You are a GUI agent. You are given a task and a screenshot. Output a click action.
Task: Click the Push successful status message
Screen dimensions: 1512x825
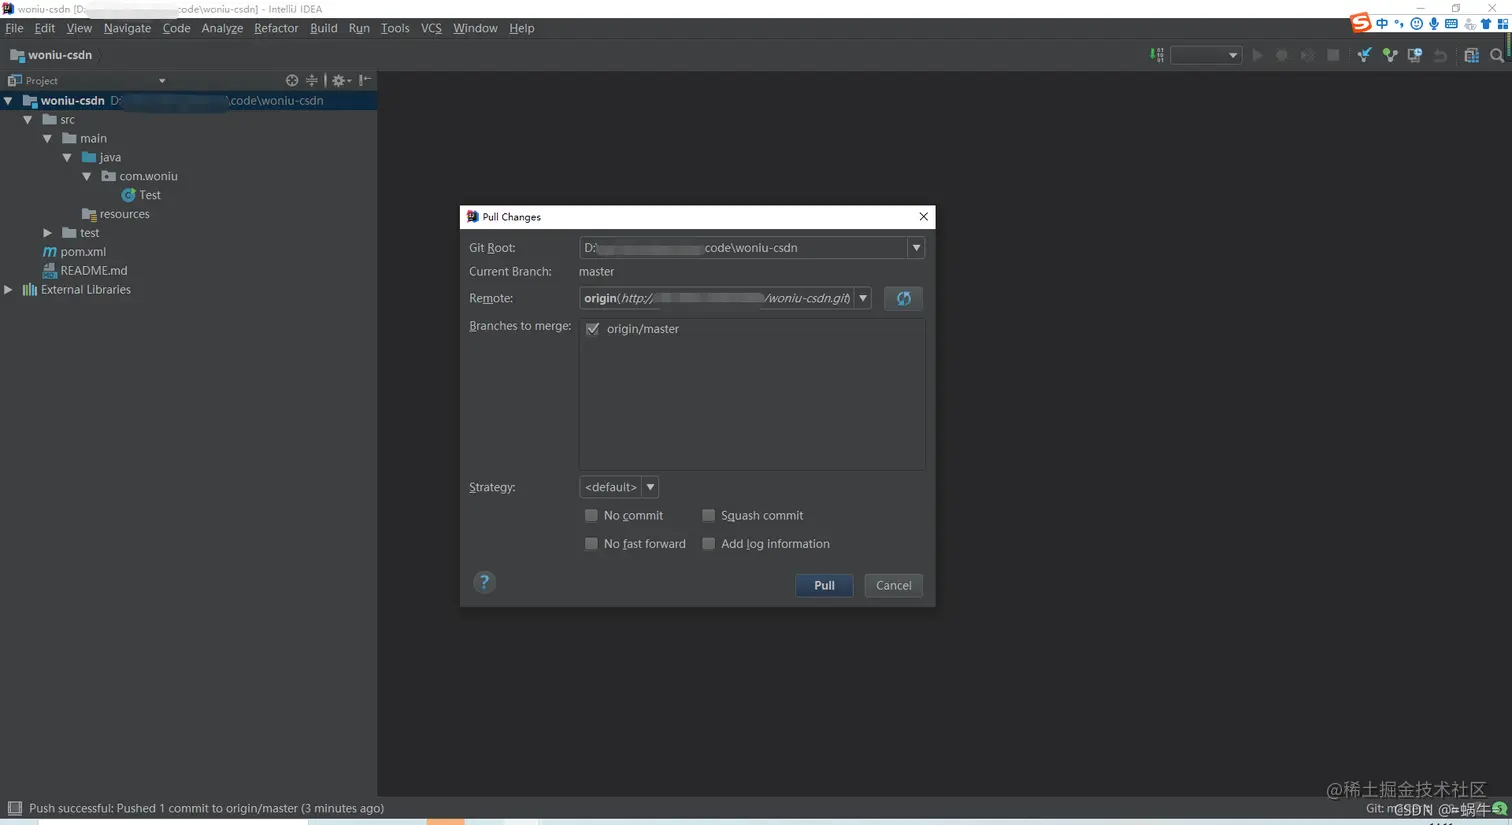tap(206, 808)
